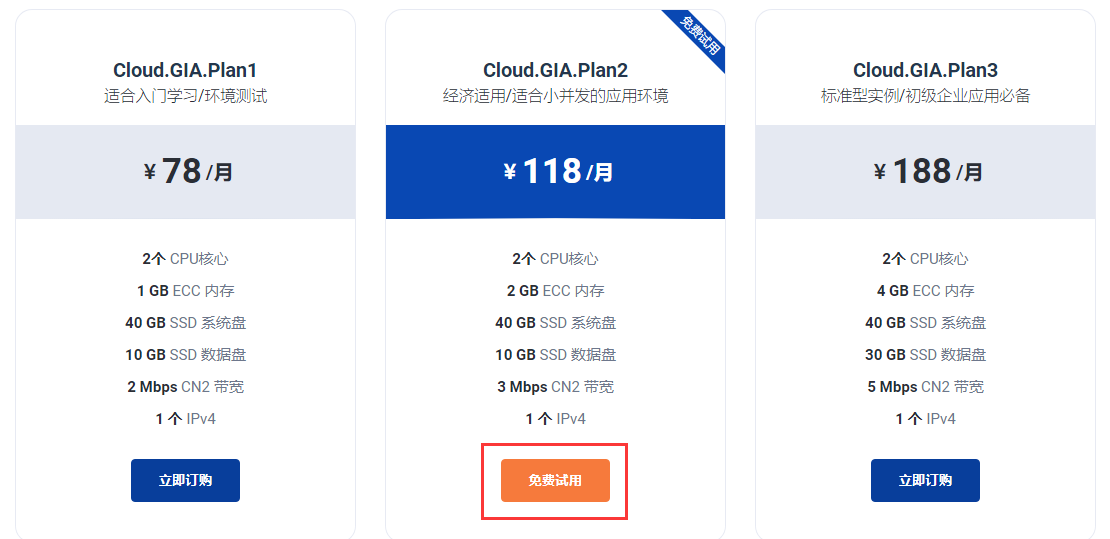The width and height of the screenshot is (1110, 539).
Task: Select the Cloud.GIA.Plan1 title
Action: pyautogui.click(x=185, y=70)
